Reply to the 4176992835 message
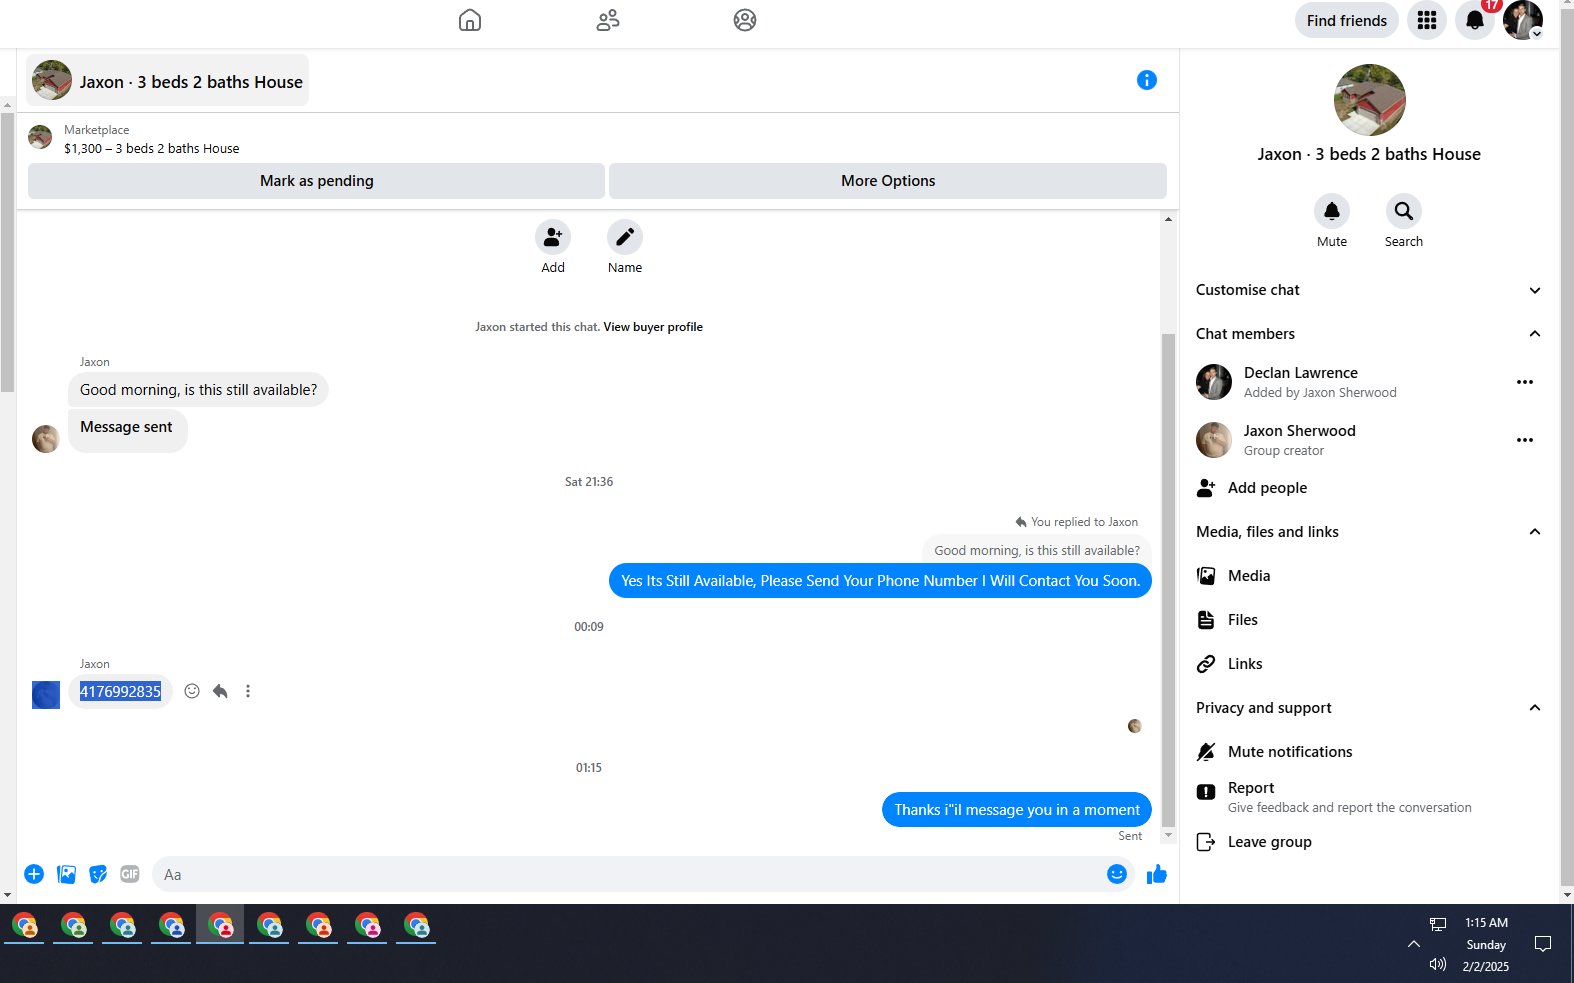Viewport: 1574px width, 983px height. pos(220,691)
